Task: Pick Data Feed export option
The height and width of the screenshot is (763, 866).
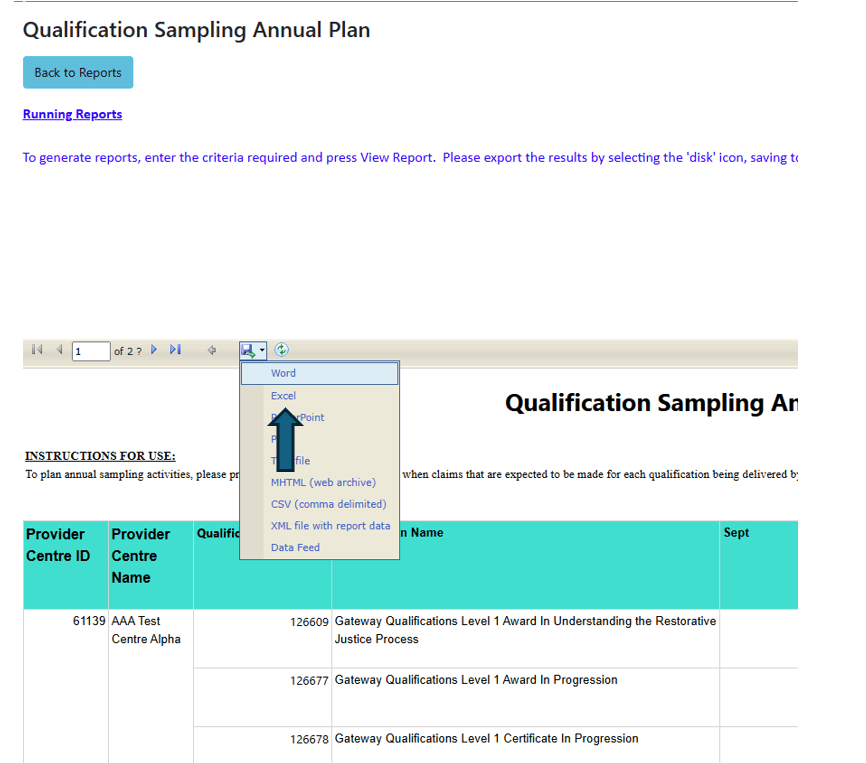Action: (x=295, y=548)
